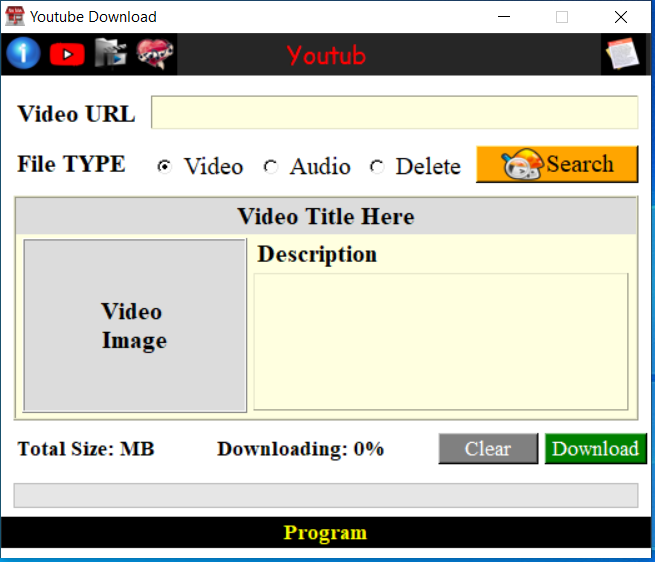Click the app icon in title bar
This screenshot has width=655, height=562.
click(x=15, y=17)
